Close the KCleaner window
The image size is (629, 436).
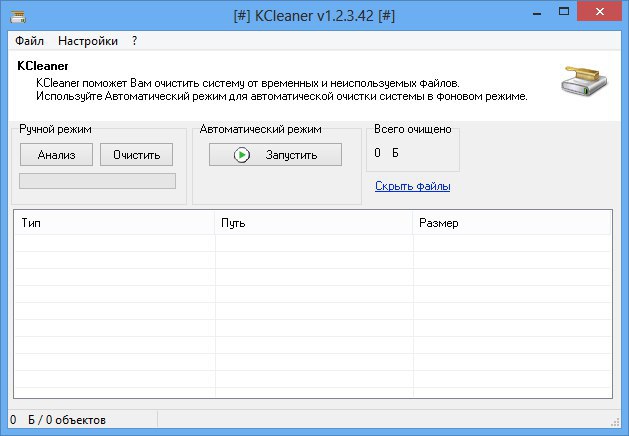pos(600,12)
